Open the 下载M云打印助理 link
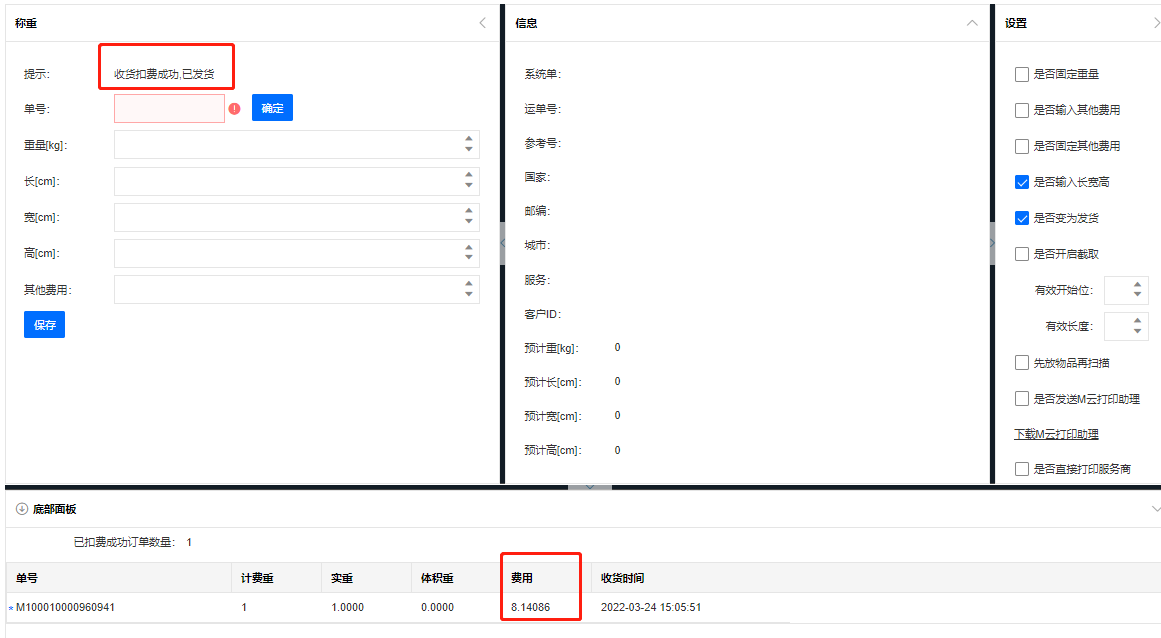 coord(1056,434)
